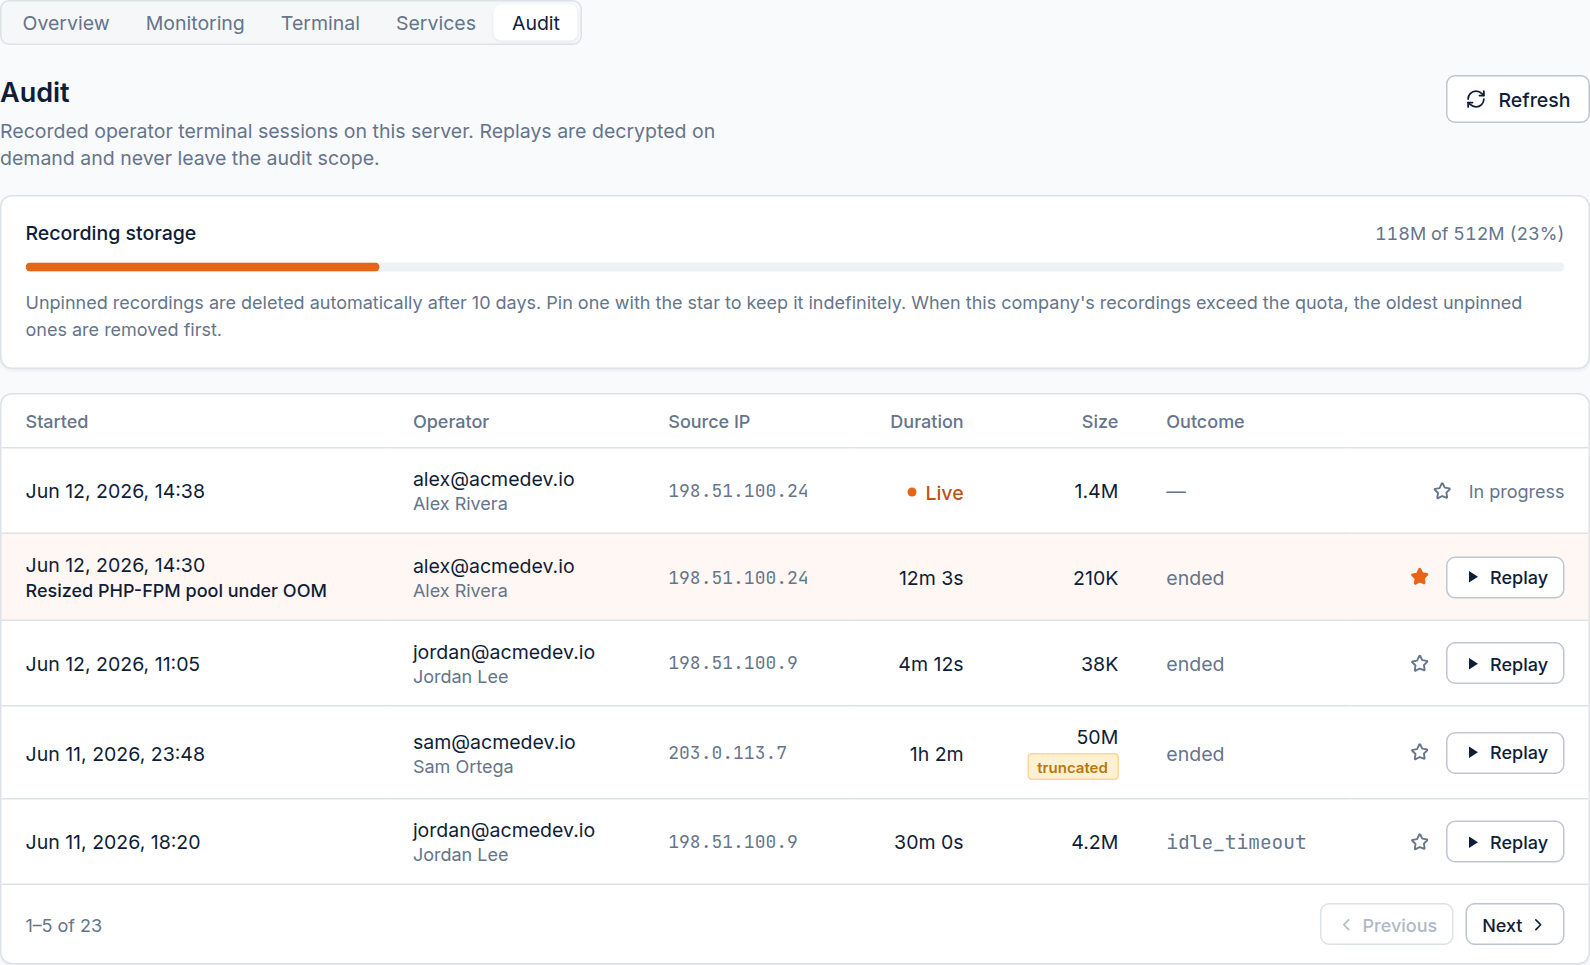Replay the 14:30 PHP-FPM session
This screenshot has width=1590, height=965.
click(x=1505, y=577)
